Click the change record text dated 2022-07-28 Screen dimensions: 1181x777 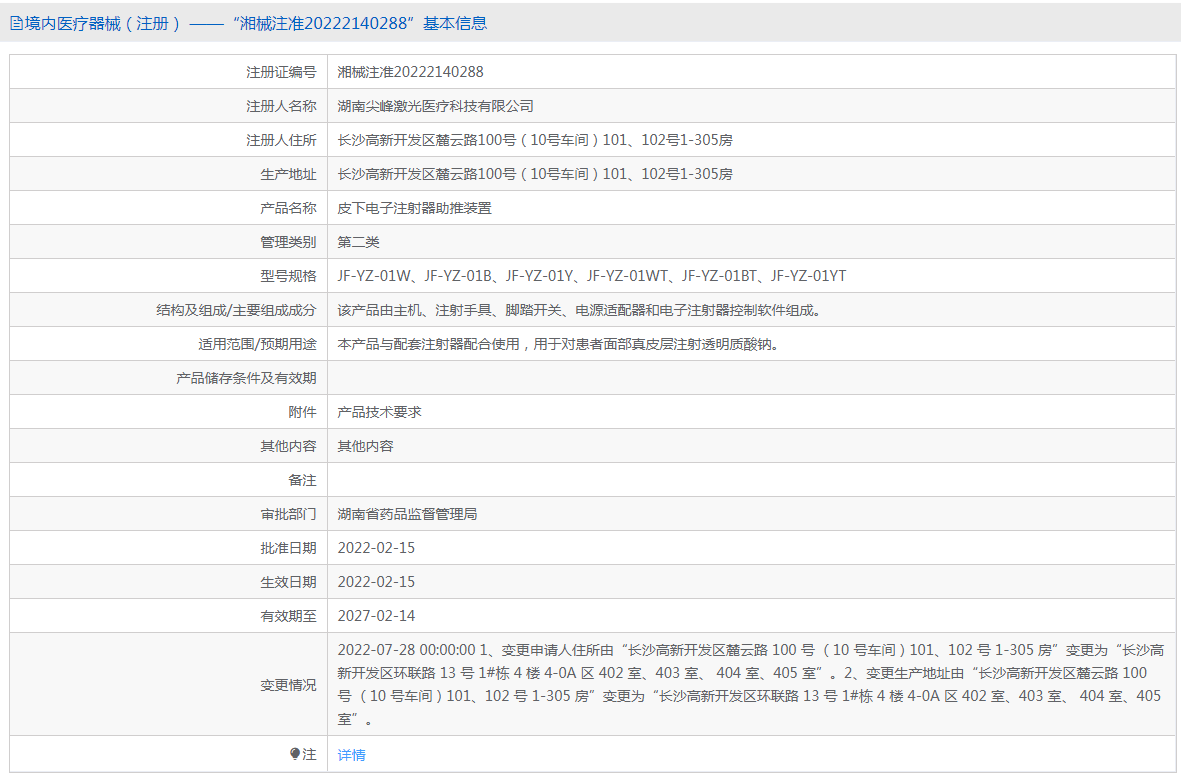click(x=751, y=684)
